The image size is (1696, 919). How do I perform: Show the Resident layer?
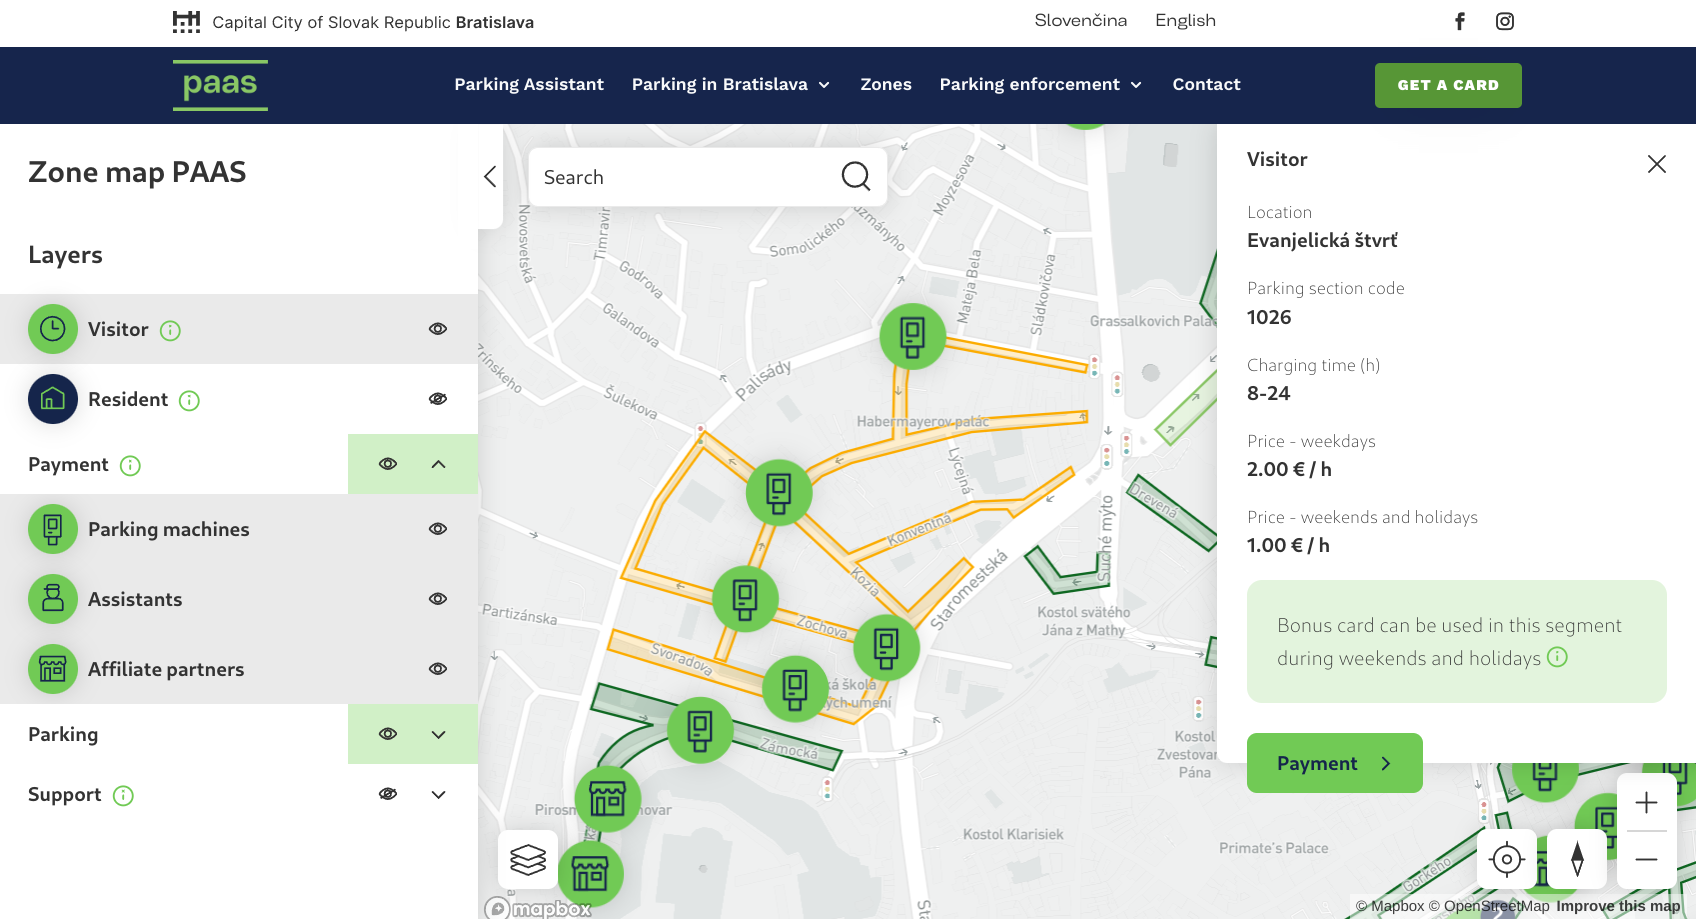click(x=438, y=399)
